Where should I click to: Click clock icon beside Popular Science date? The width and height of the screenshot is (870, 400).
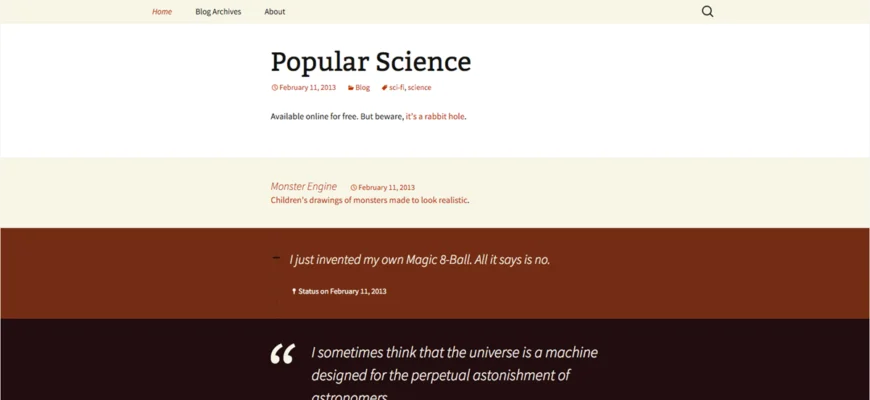[x=274, y=88]
